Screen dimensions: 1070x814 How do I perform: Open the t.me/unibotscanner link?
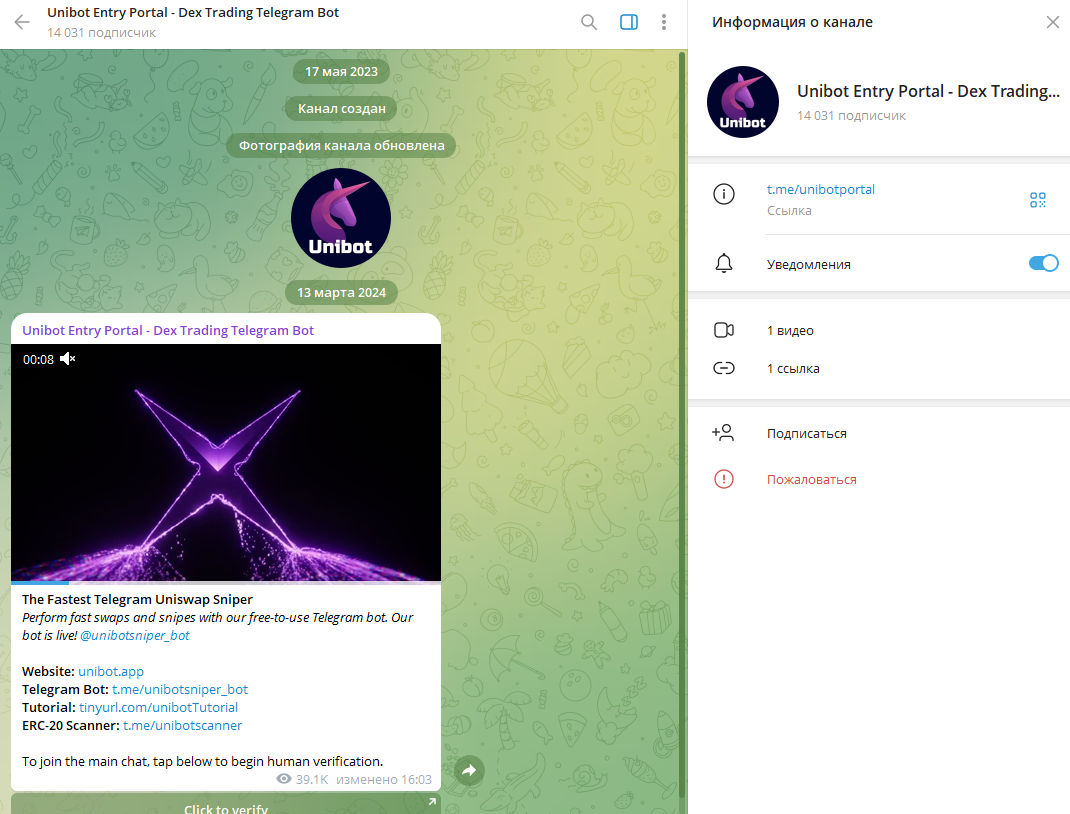coord(182,725)
